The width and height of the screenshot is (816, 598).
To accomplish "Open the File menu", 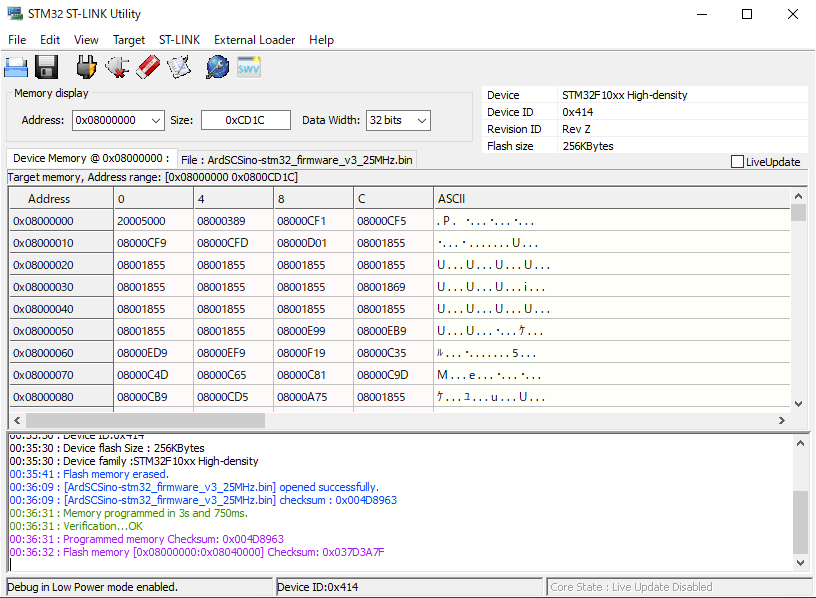I will (x=17, y=40).
